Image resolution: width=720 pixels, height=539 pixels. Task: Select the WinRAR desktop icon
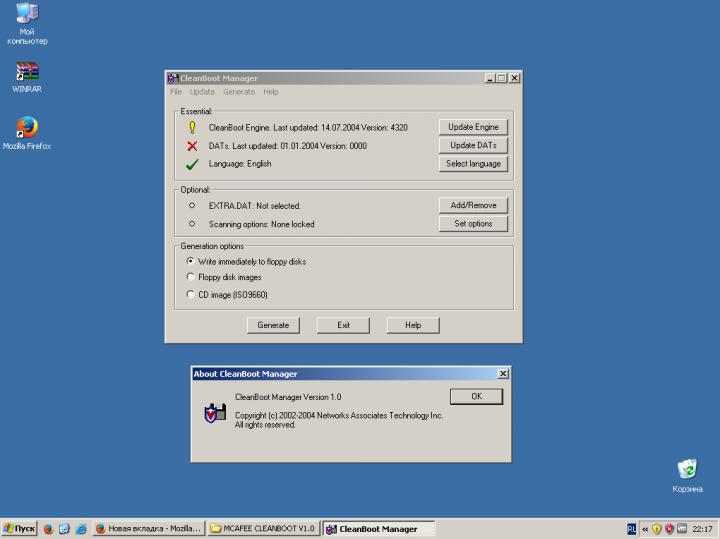tap(27, 72)
